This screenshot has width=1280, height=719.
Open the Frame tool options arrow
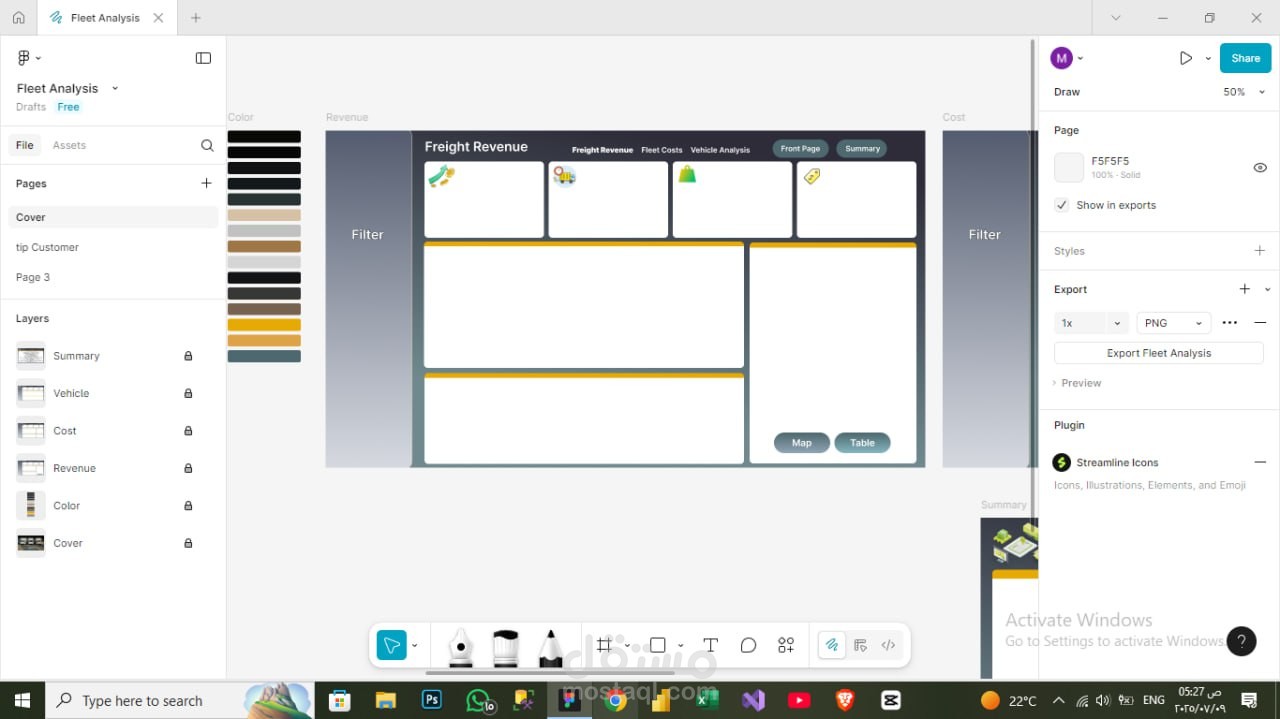pos(627,645)
